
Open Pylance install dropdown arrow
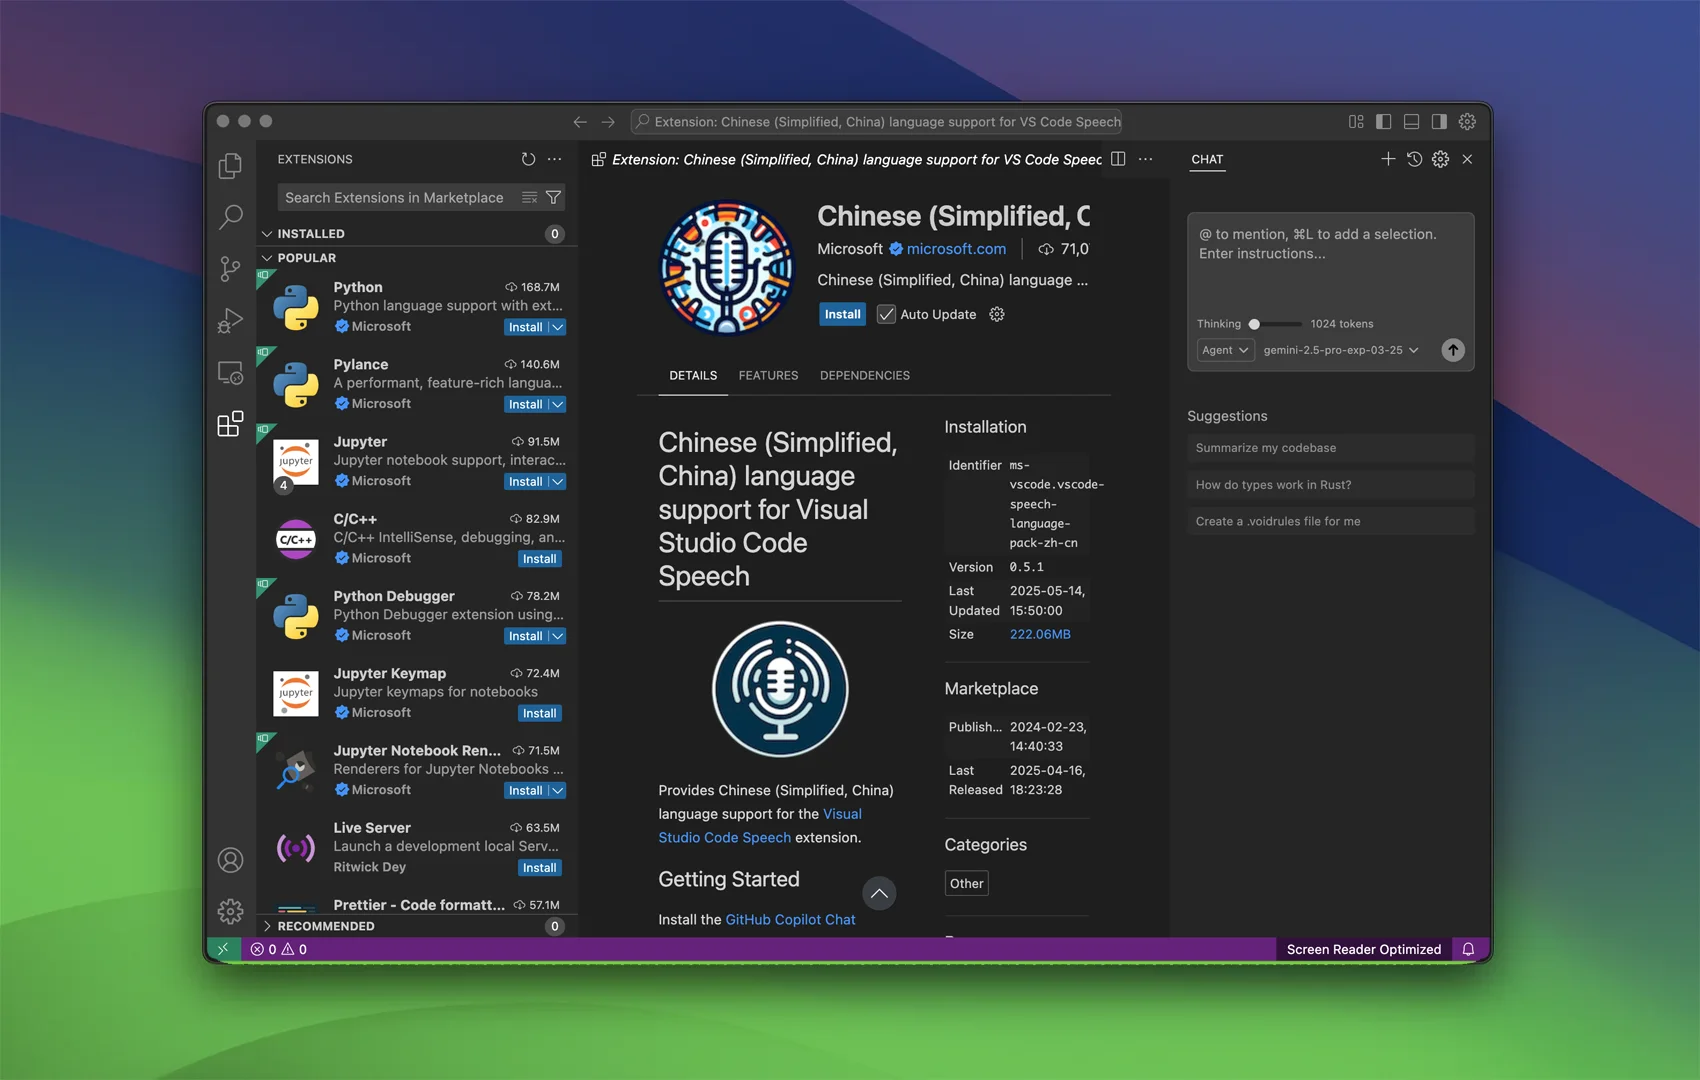558,404
